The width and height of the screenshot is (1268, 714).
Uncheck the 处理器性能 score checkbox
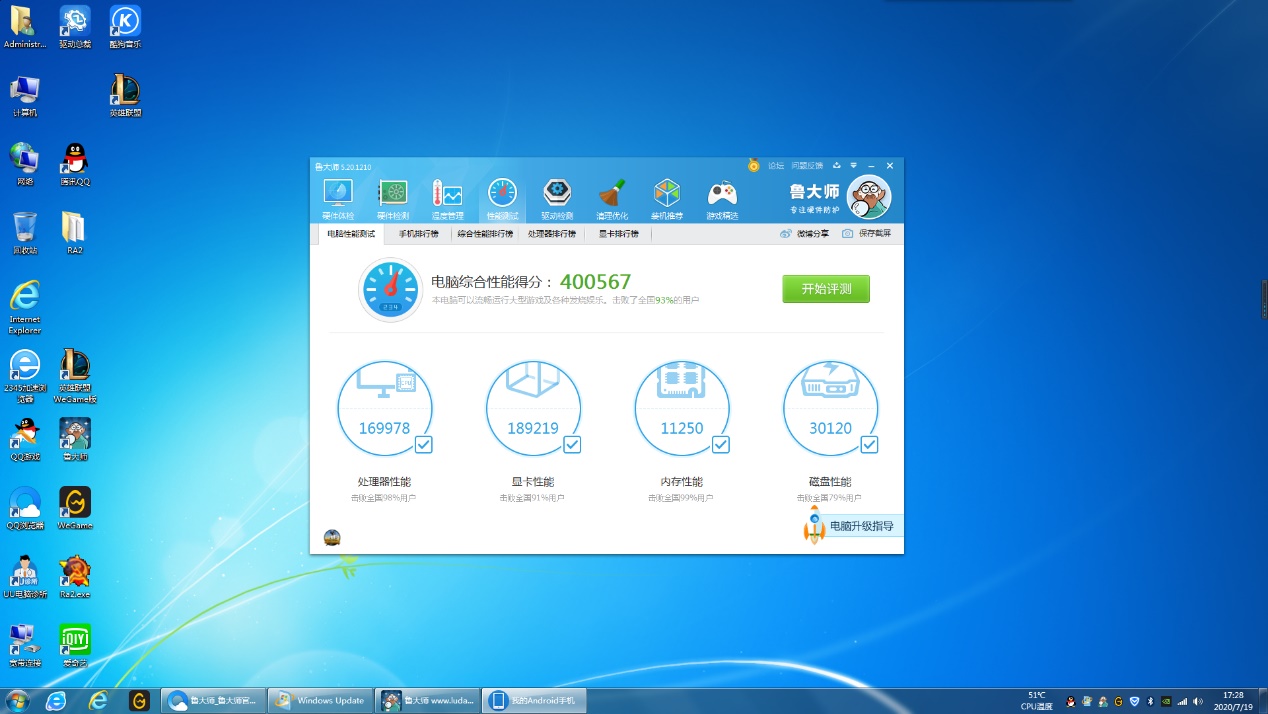click(x=424, y=445)
